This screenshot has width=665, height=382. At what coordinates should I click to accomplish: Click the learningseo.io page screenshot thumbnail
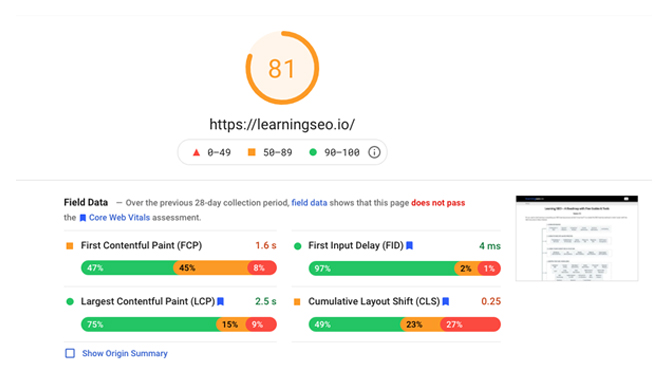coord(577,238)
